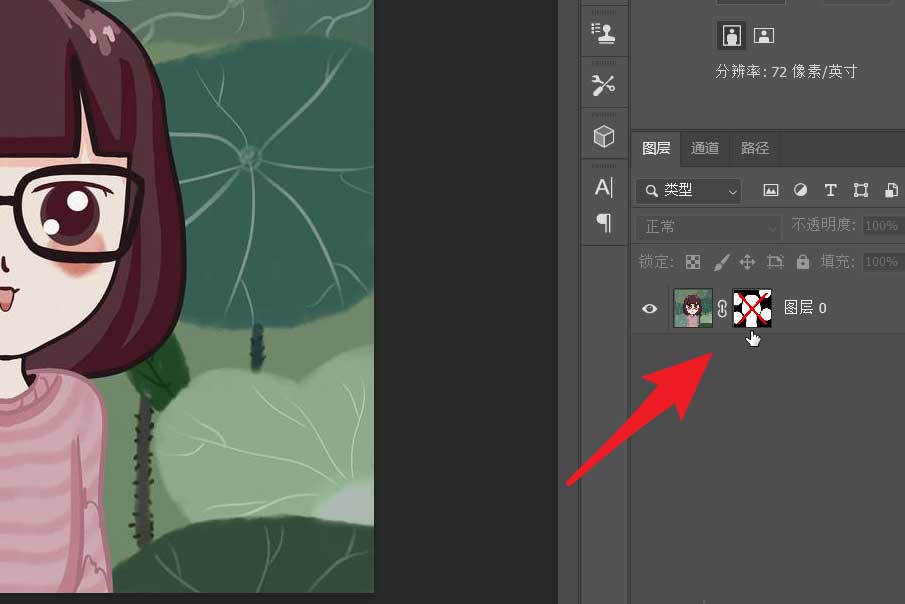Switch to the 通道 tab
The image size is (905, 604).
(705, 148)
